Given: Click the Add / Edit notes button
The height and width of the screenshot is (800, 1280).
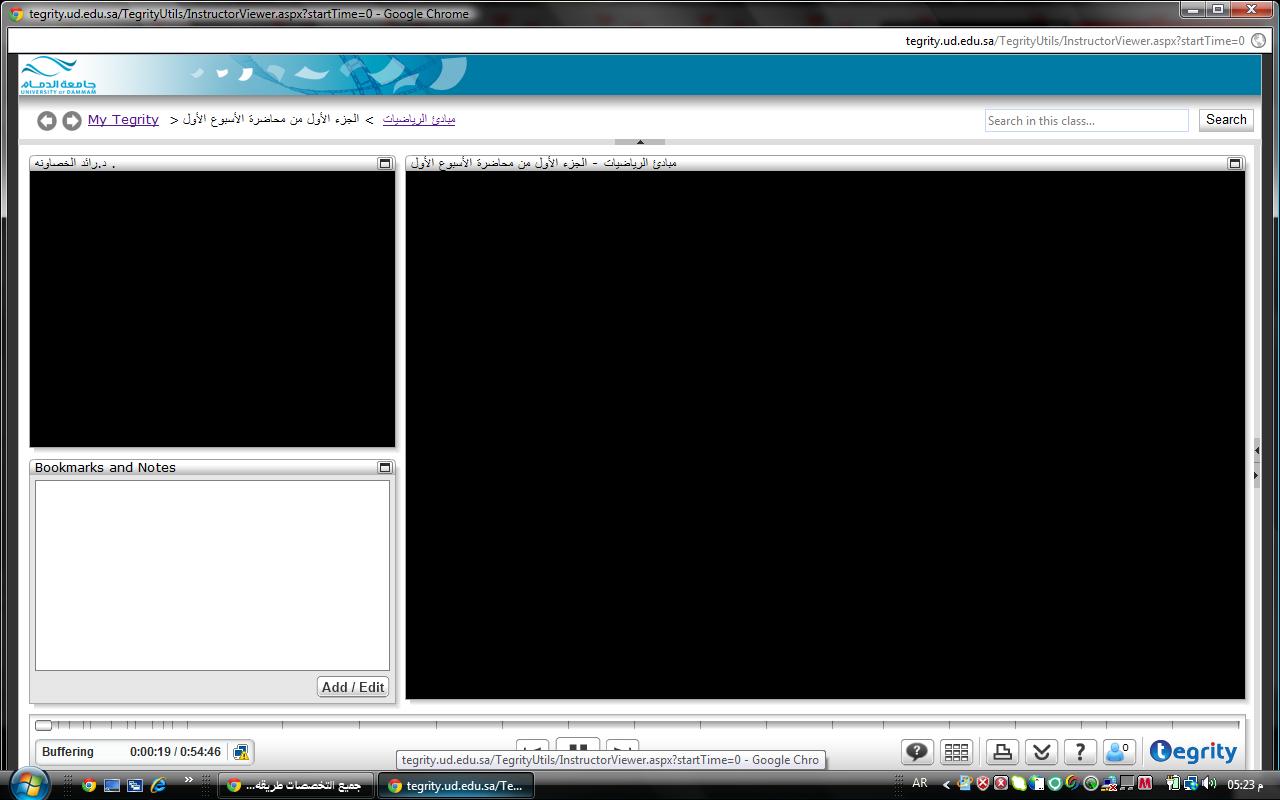Looking at the screenshot, I should [x=353, y=687].
